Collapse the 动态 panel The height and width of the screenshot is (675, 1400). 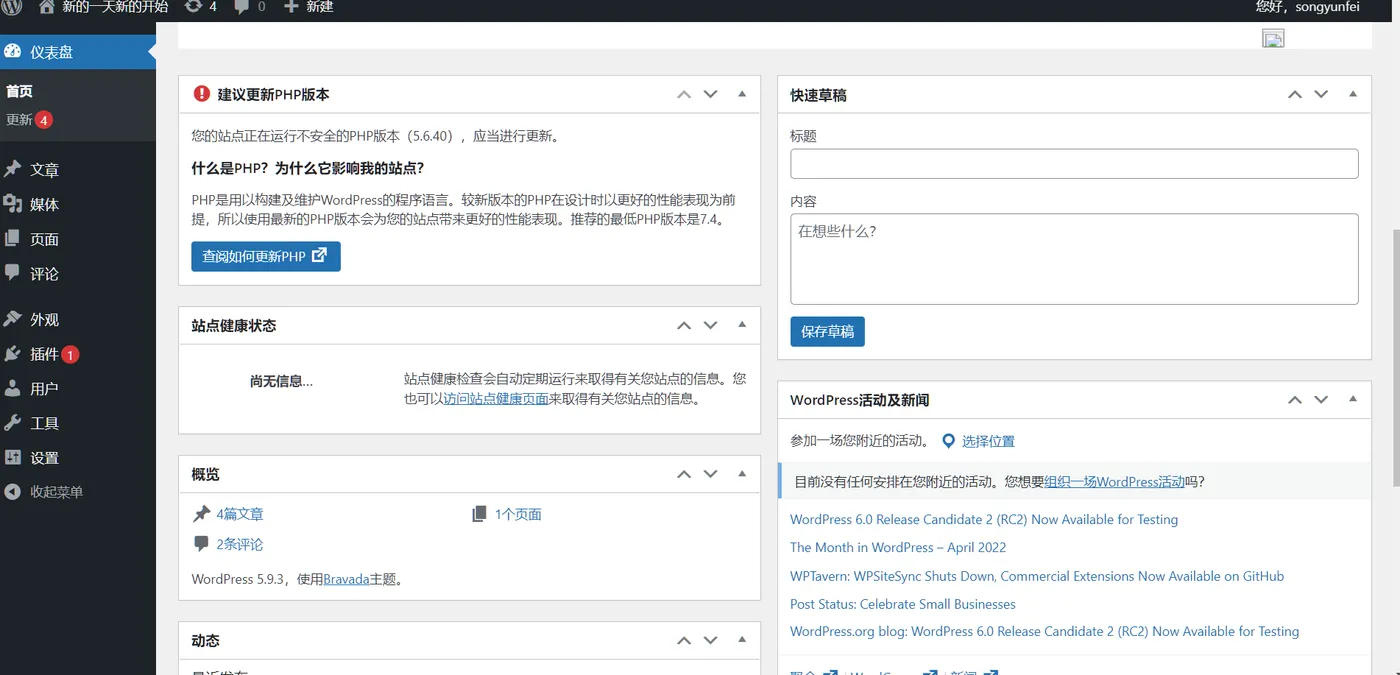pos(742,640)
